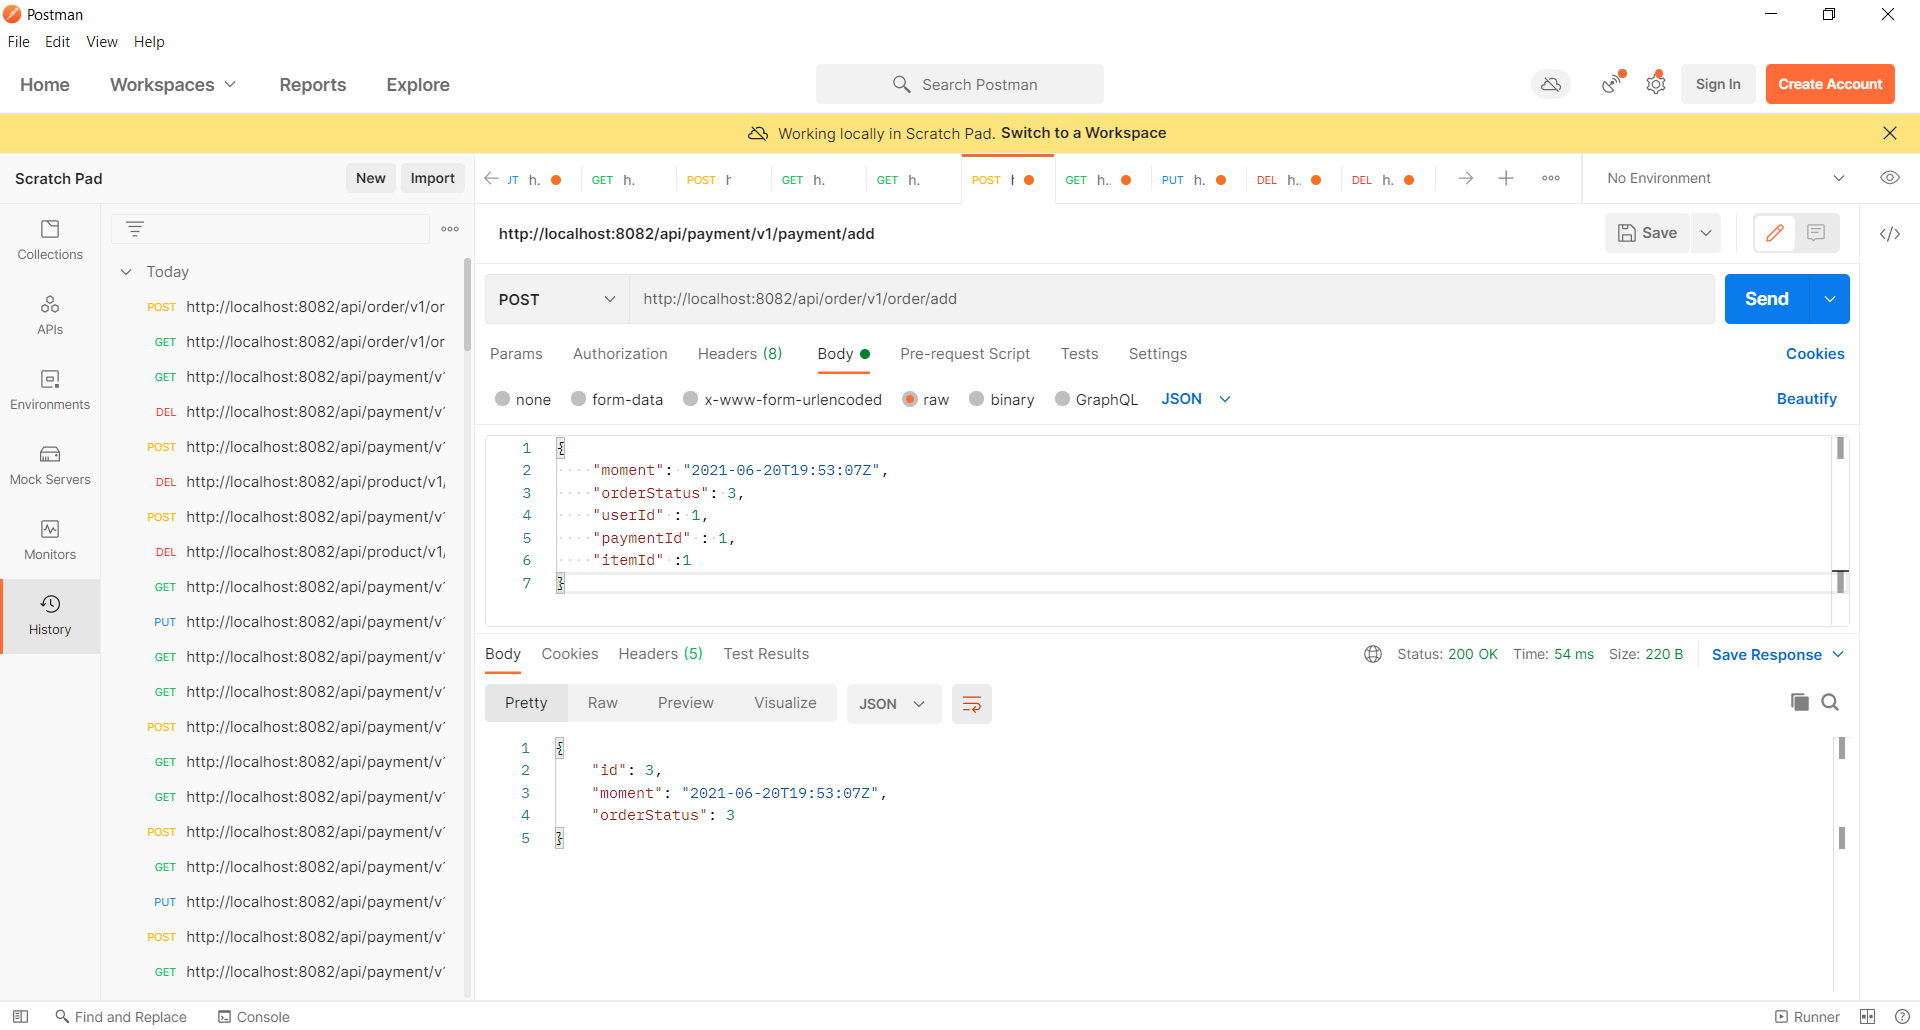This screenshot has width=1920, height=1030.
Task: Open the File menu
Action: tap(19, 42)
